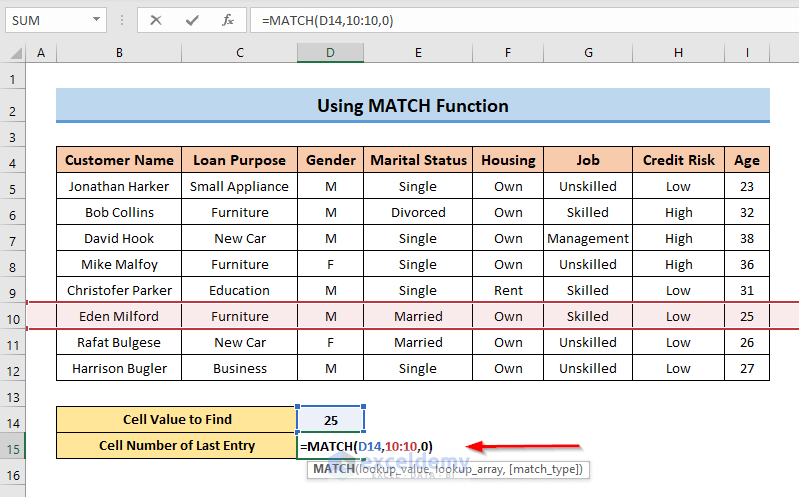The height and width of the screenshot is (497, 799).
Task: Click the Using MATCH Function title cell
Action: coord(412,106)
